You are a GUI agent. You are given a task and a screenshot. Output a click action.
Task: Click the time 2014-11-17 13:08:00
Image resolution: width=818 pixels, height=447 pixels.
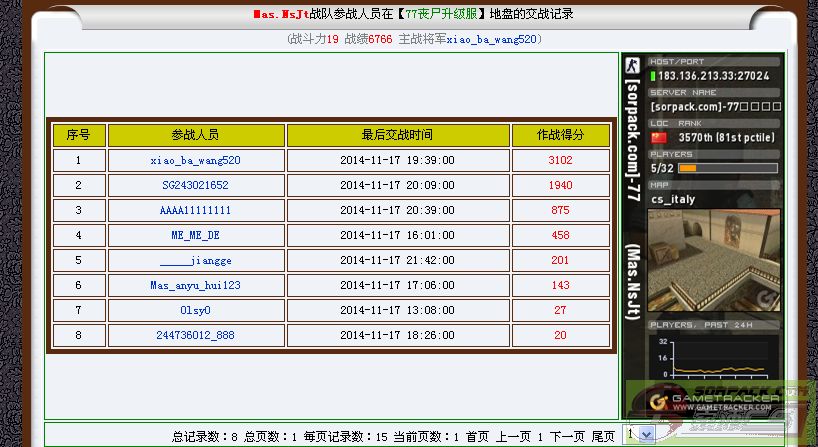tap(398, 310)
